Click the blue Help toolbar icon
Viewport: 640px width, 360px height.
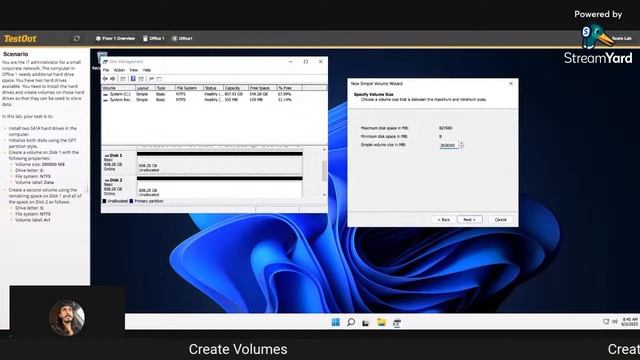coord(133,79)
